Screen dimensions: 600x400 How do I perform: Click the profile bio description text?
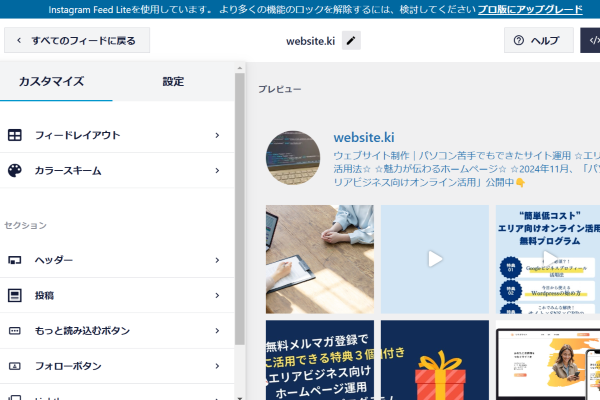(466, 169)
